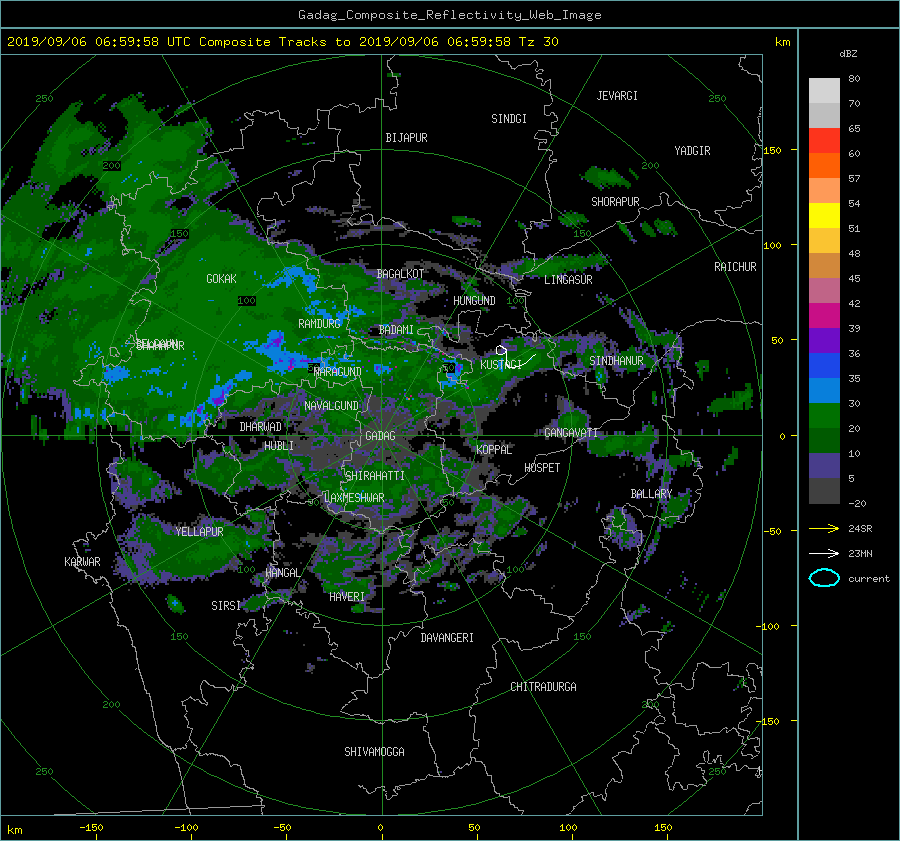Click the DHARWAD city label

pos(261,427)
